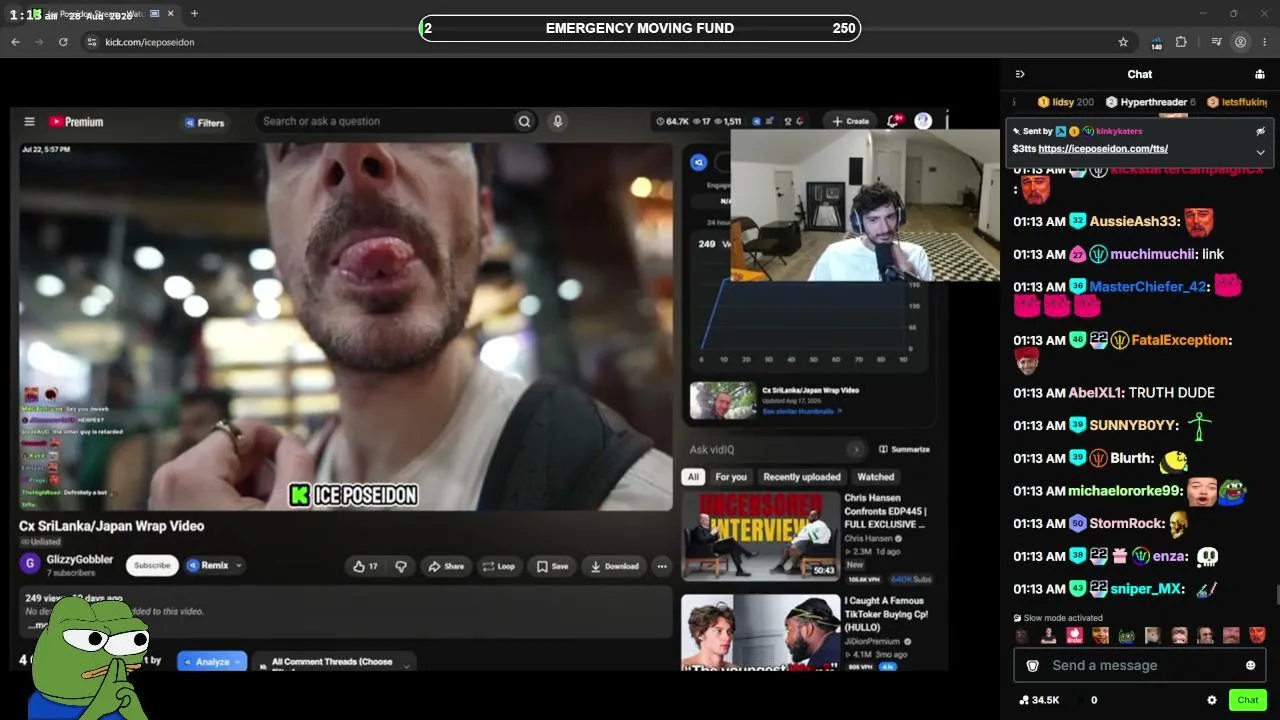Open the iceposeidon.com/tts link
Screen dimensions: 1280x720
tap(1103, 149)
